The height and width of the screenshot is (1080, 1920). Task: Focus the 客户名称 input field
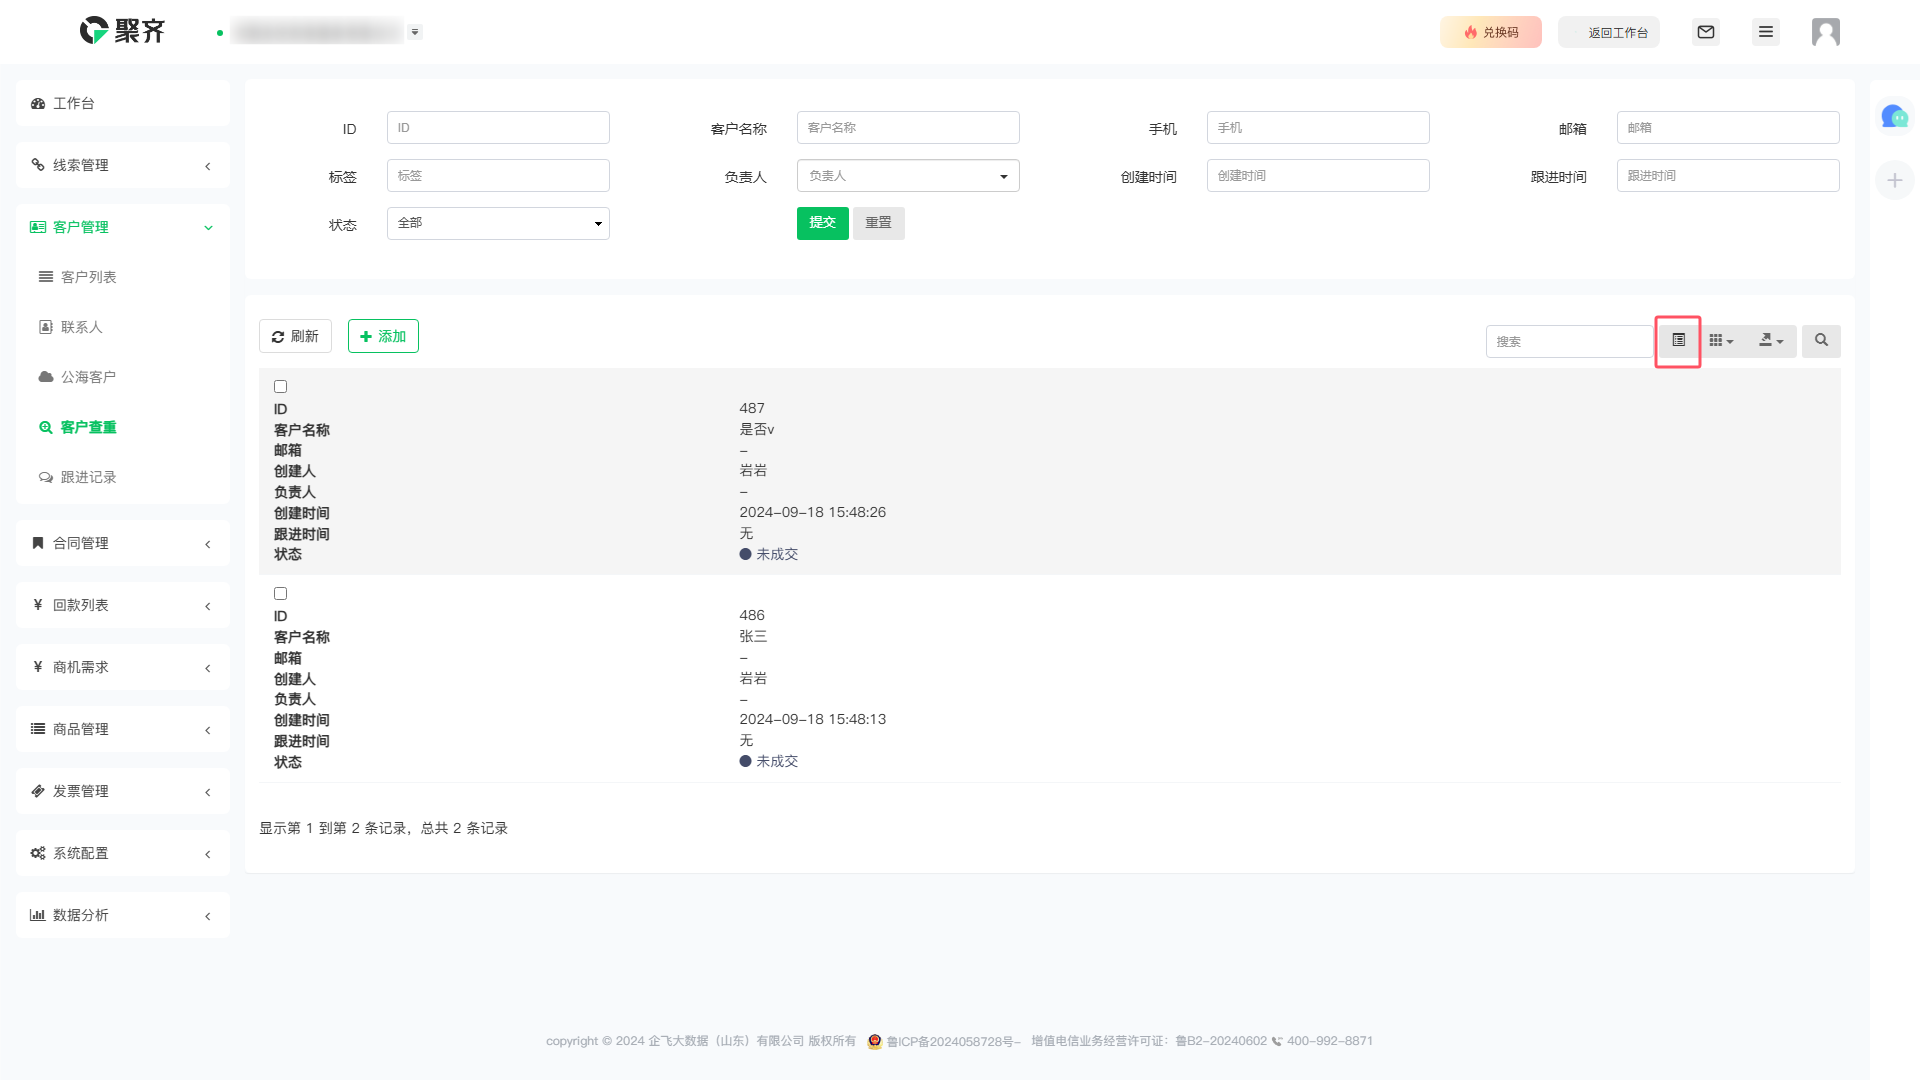tap(908, 128)
